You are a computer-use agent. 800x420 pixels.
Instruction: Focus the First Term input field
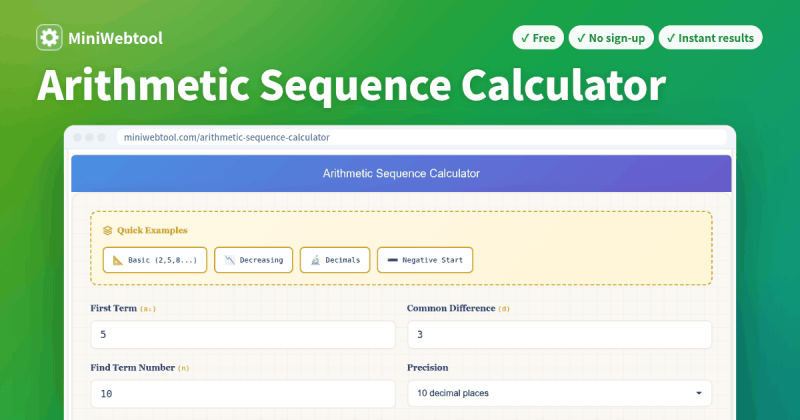click(x=243, y=335)
